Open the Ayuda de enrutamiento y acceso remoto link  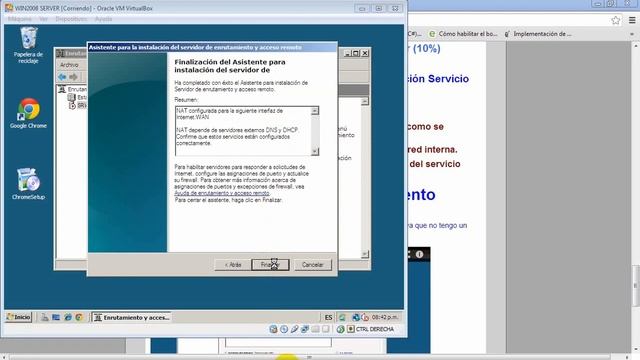click(x=222, y=193)
